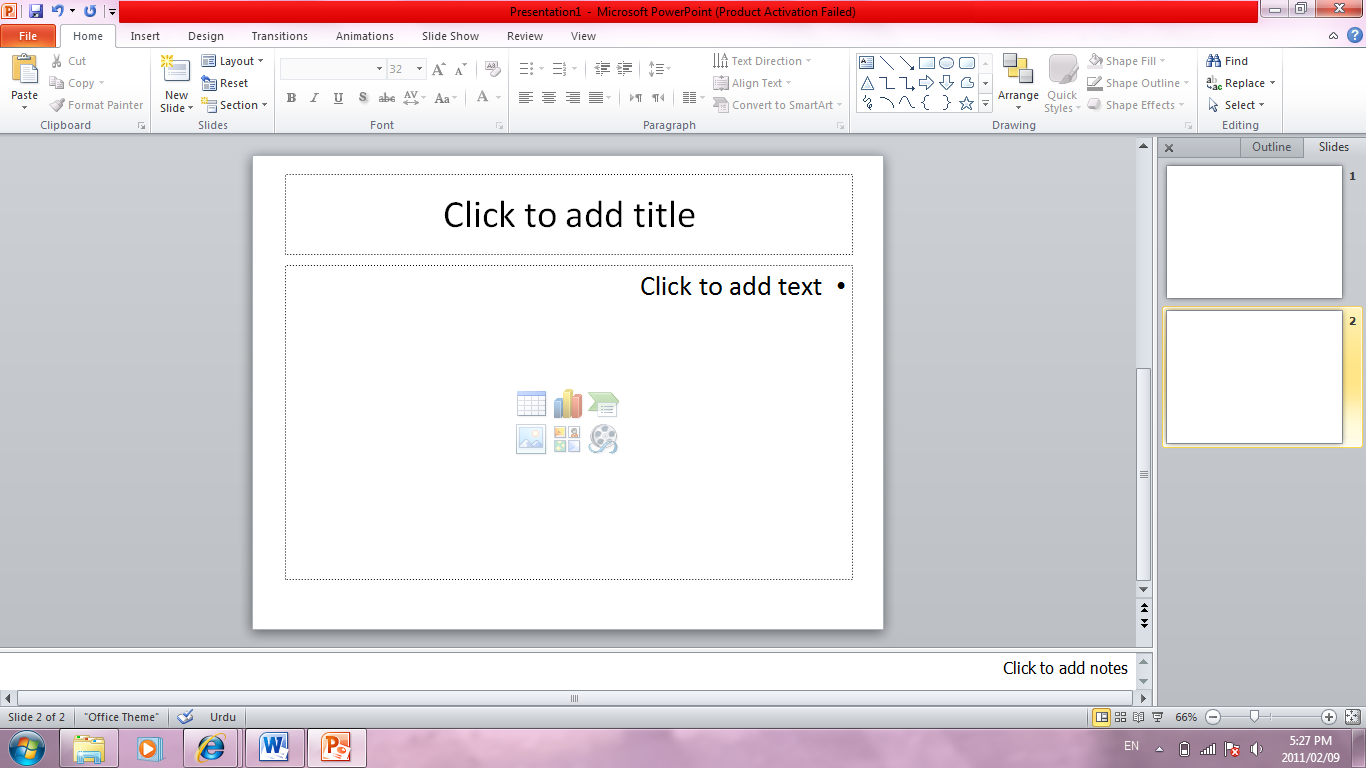Select slide 1 thumbnail

(1254, 232)
